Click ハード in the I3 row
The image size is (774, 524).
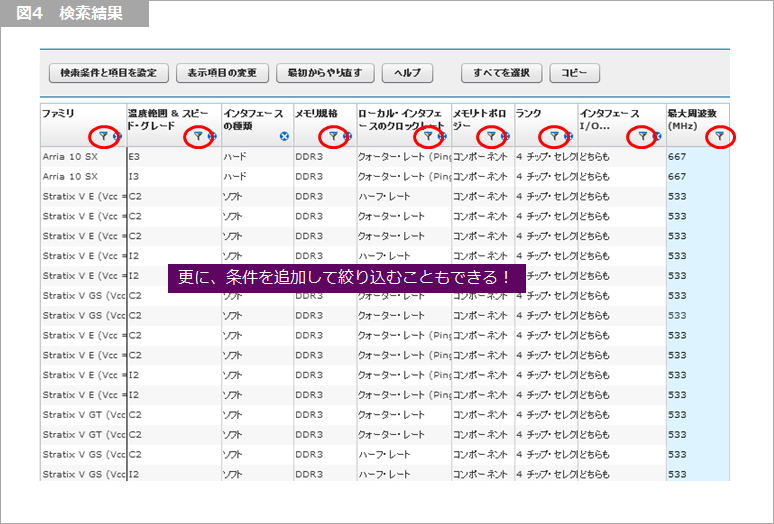[x=234, y=176]
